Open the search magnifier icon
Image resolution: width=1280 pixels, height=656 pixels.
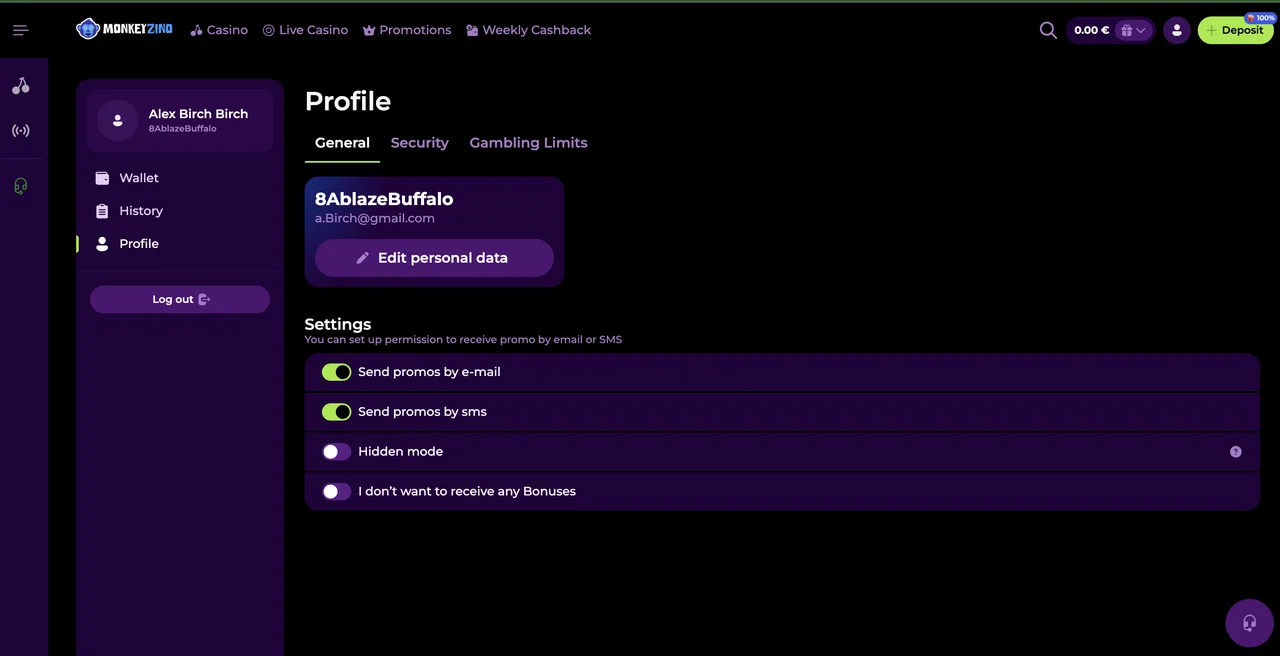pos(1048,30)
